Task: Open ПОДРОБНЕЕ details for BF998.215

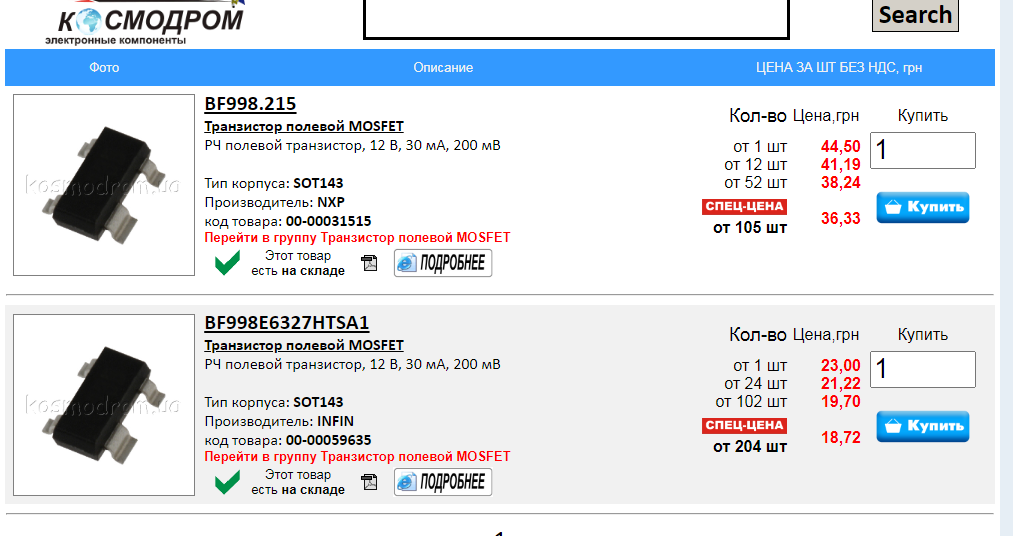Action: pos(443,263)
